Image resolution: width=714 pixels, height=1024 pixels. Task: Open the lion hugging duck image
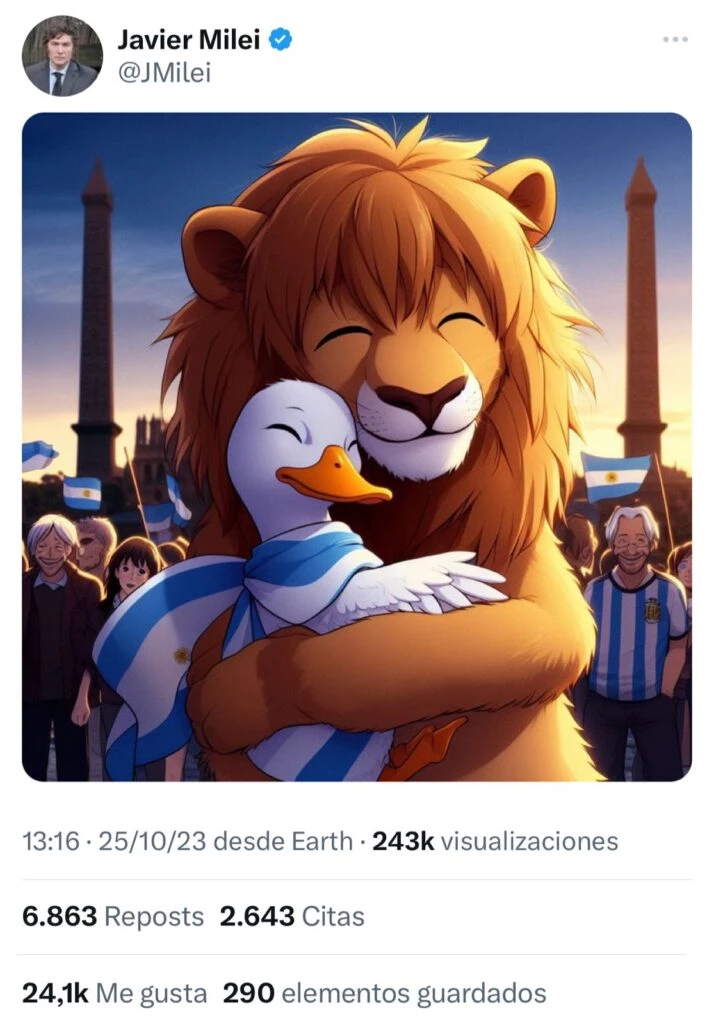point(357,447)
